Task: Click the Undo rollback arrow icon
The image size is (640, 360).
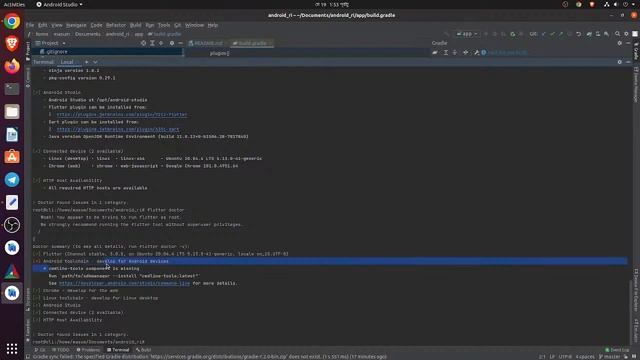Action: [578, 34]
